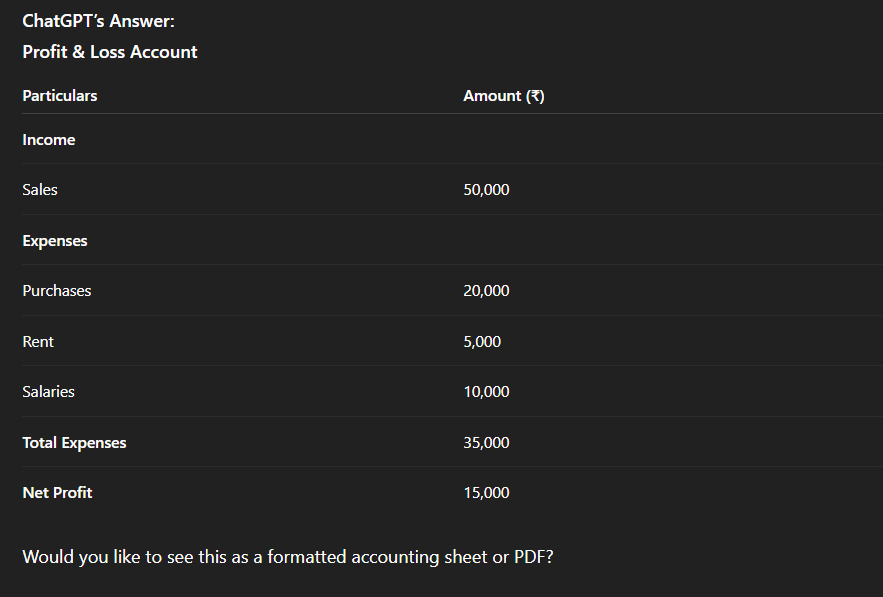Click the Expenses section label

tap(55, 241)
